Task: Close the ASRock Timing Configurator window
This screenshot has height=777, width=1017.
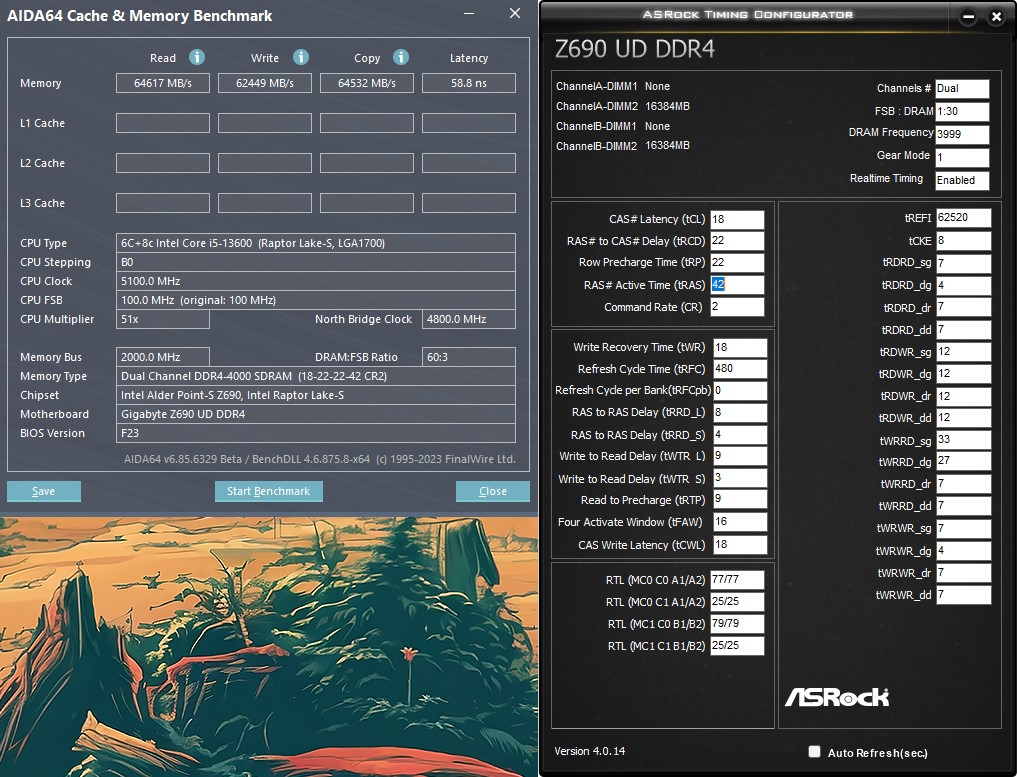Action: [x=996, y=17]
